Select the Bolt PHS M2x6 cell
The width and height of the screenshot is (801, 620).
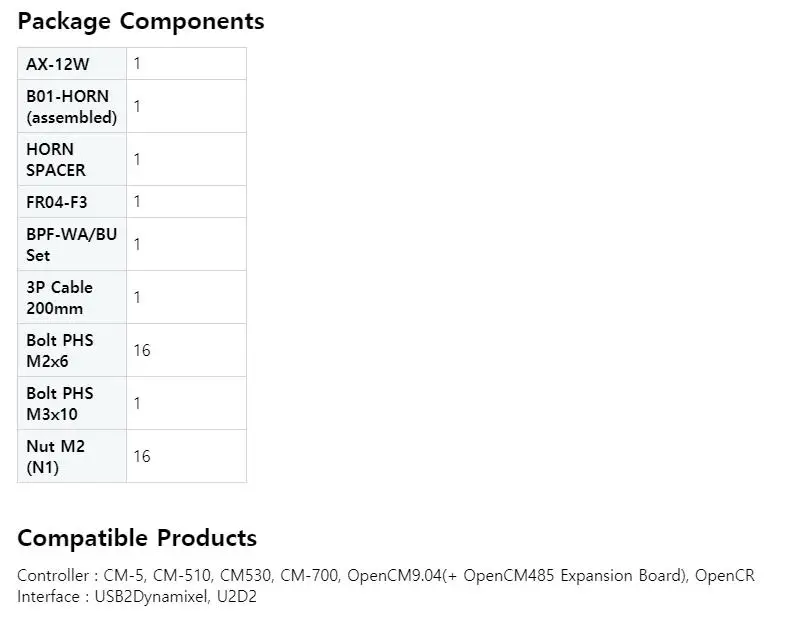click(72, 350)
